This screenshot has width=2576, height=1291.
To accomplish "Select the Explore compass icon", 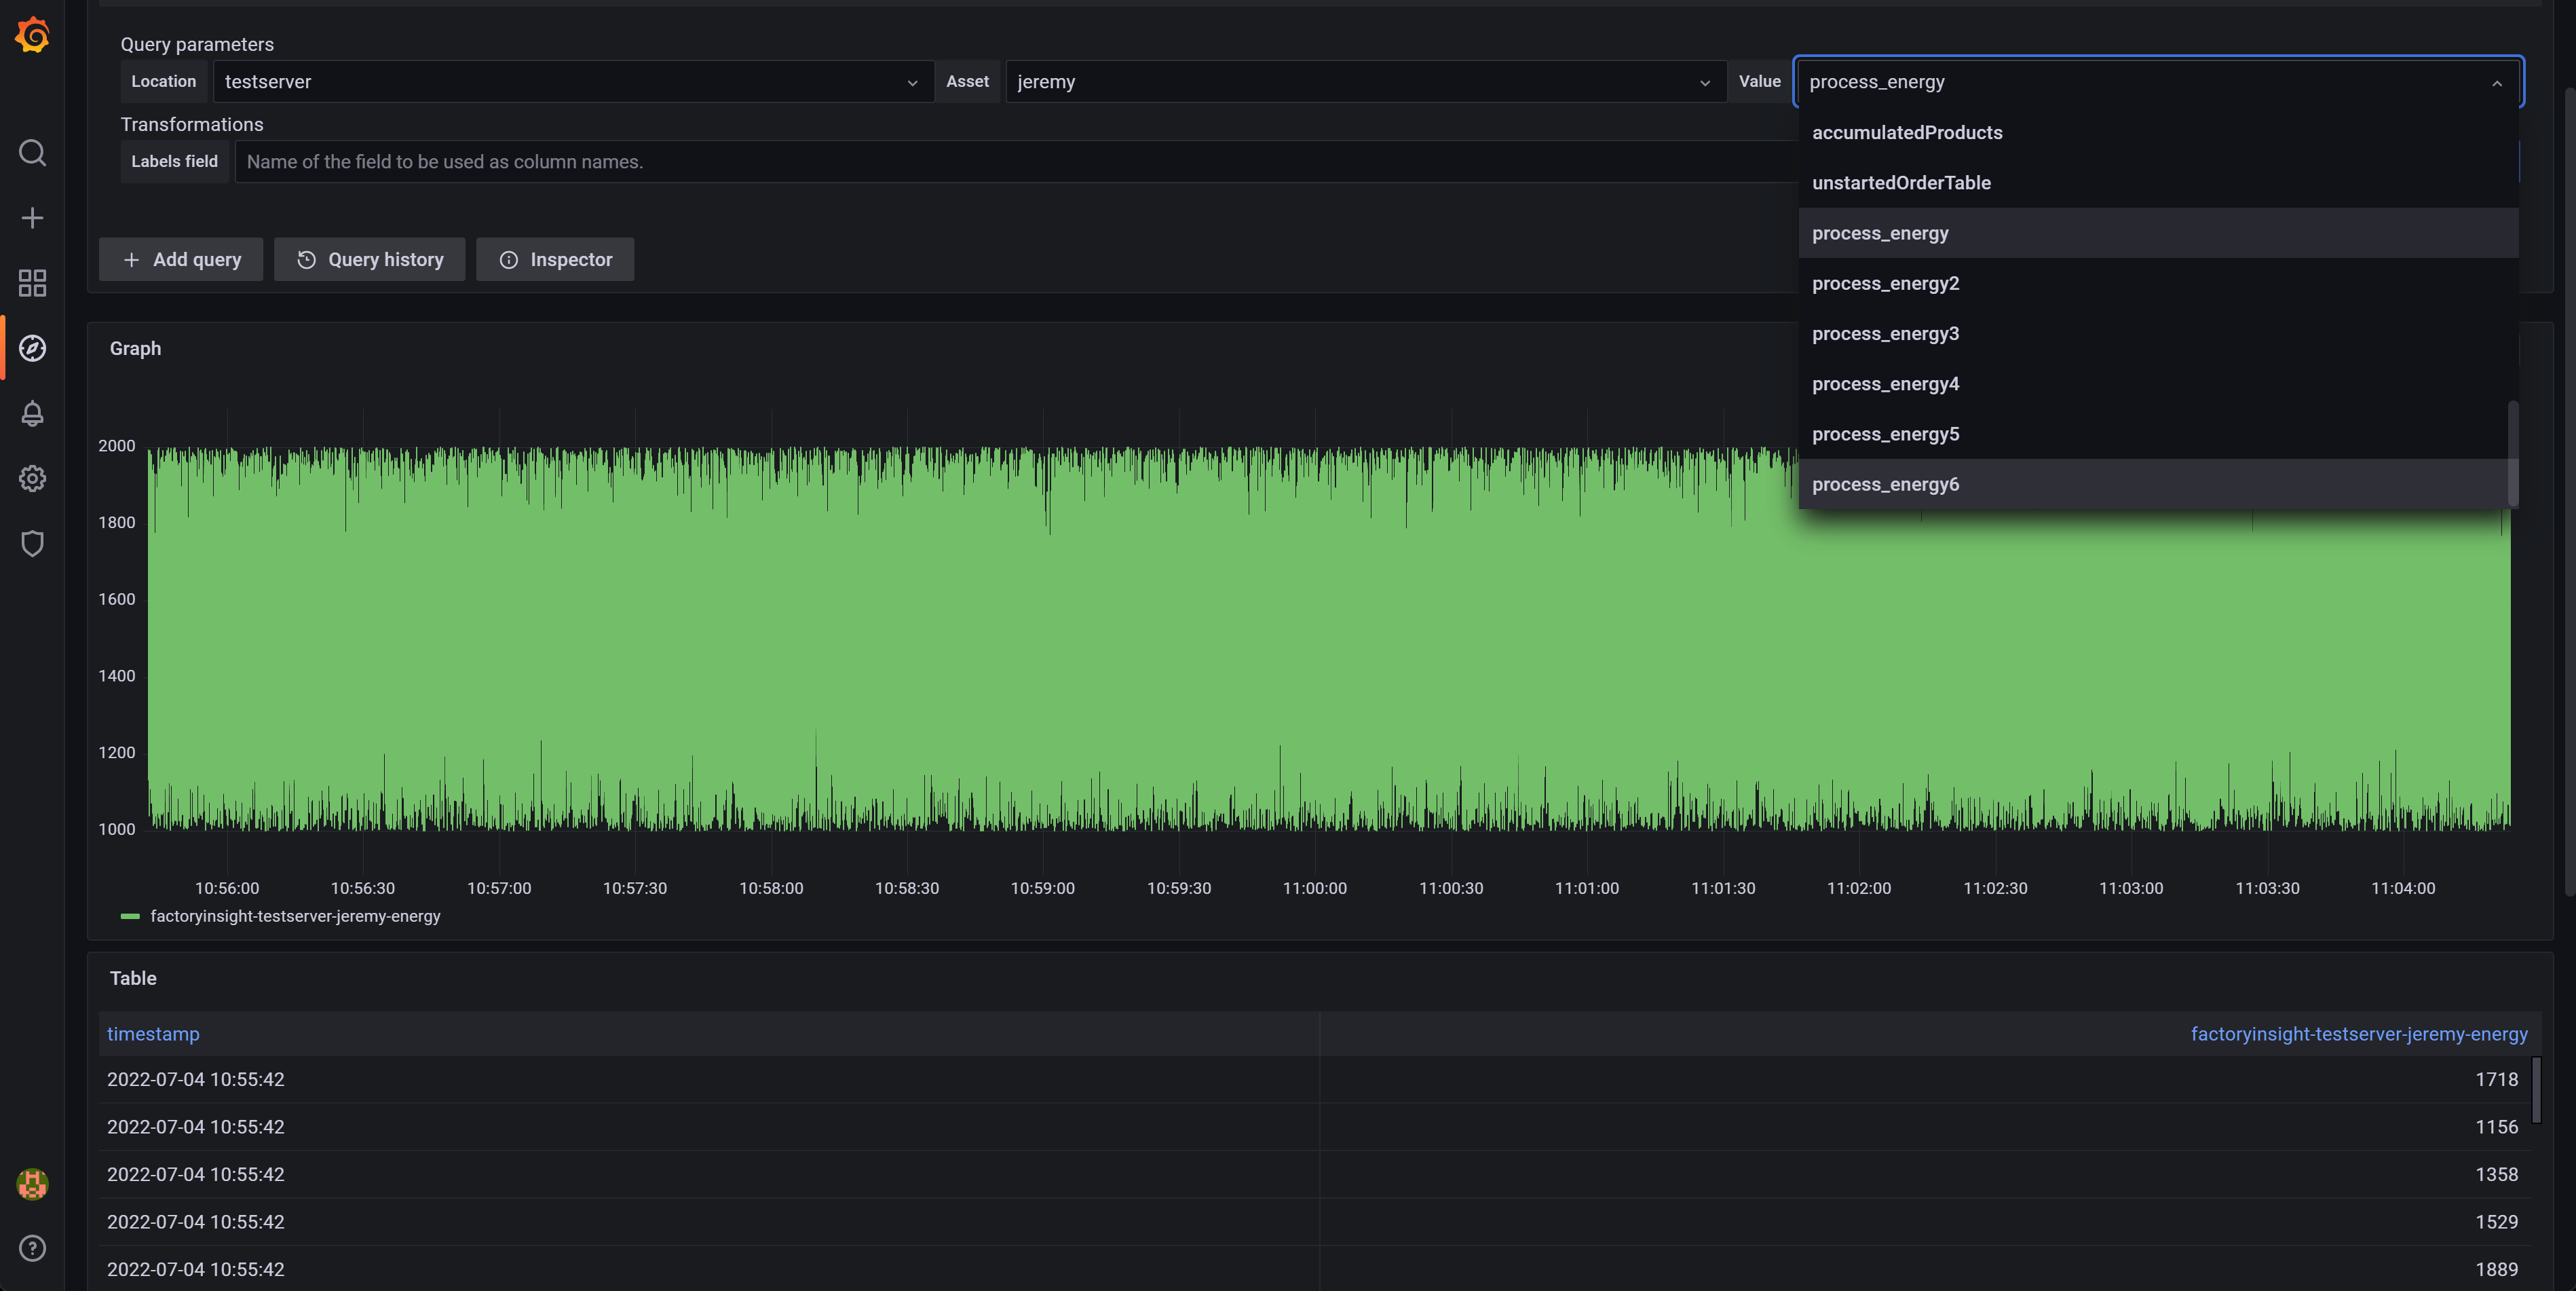I will pyautogui.click(x=32, y=348).
